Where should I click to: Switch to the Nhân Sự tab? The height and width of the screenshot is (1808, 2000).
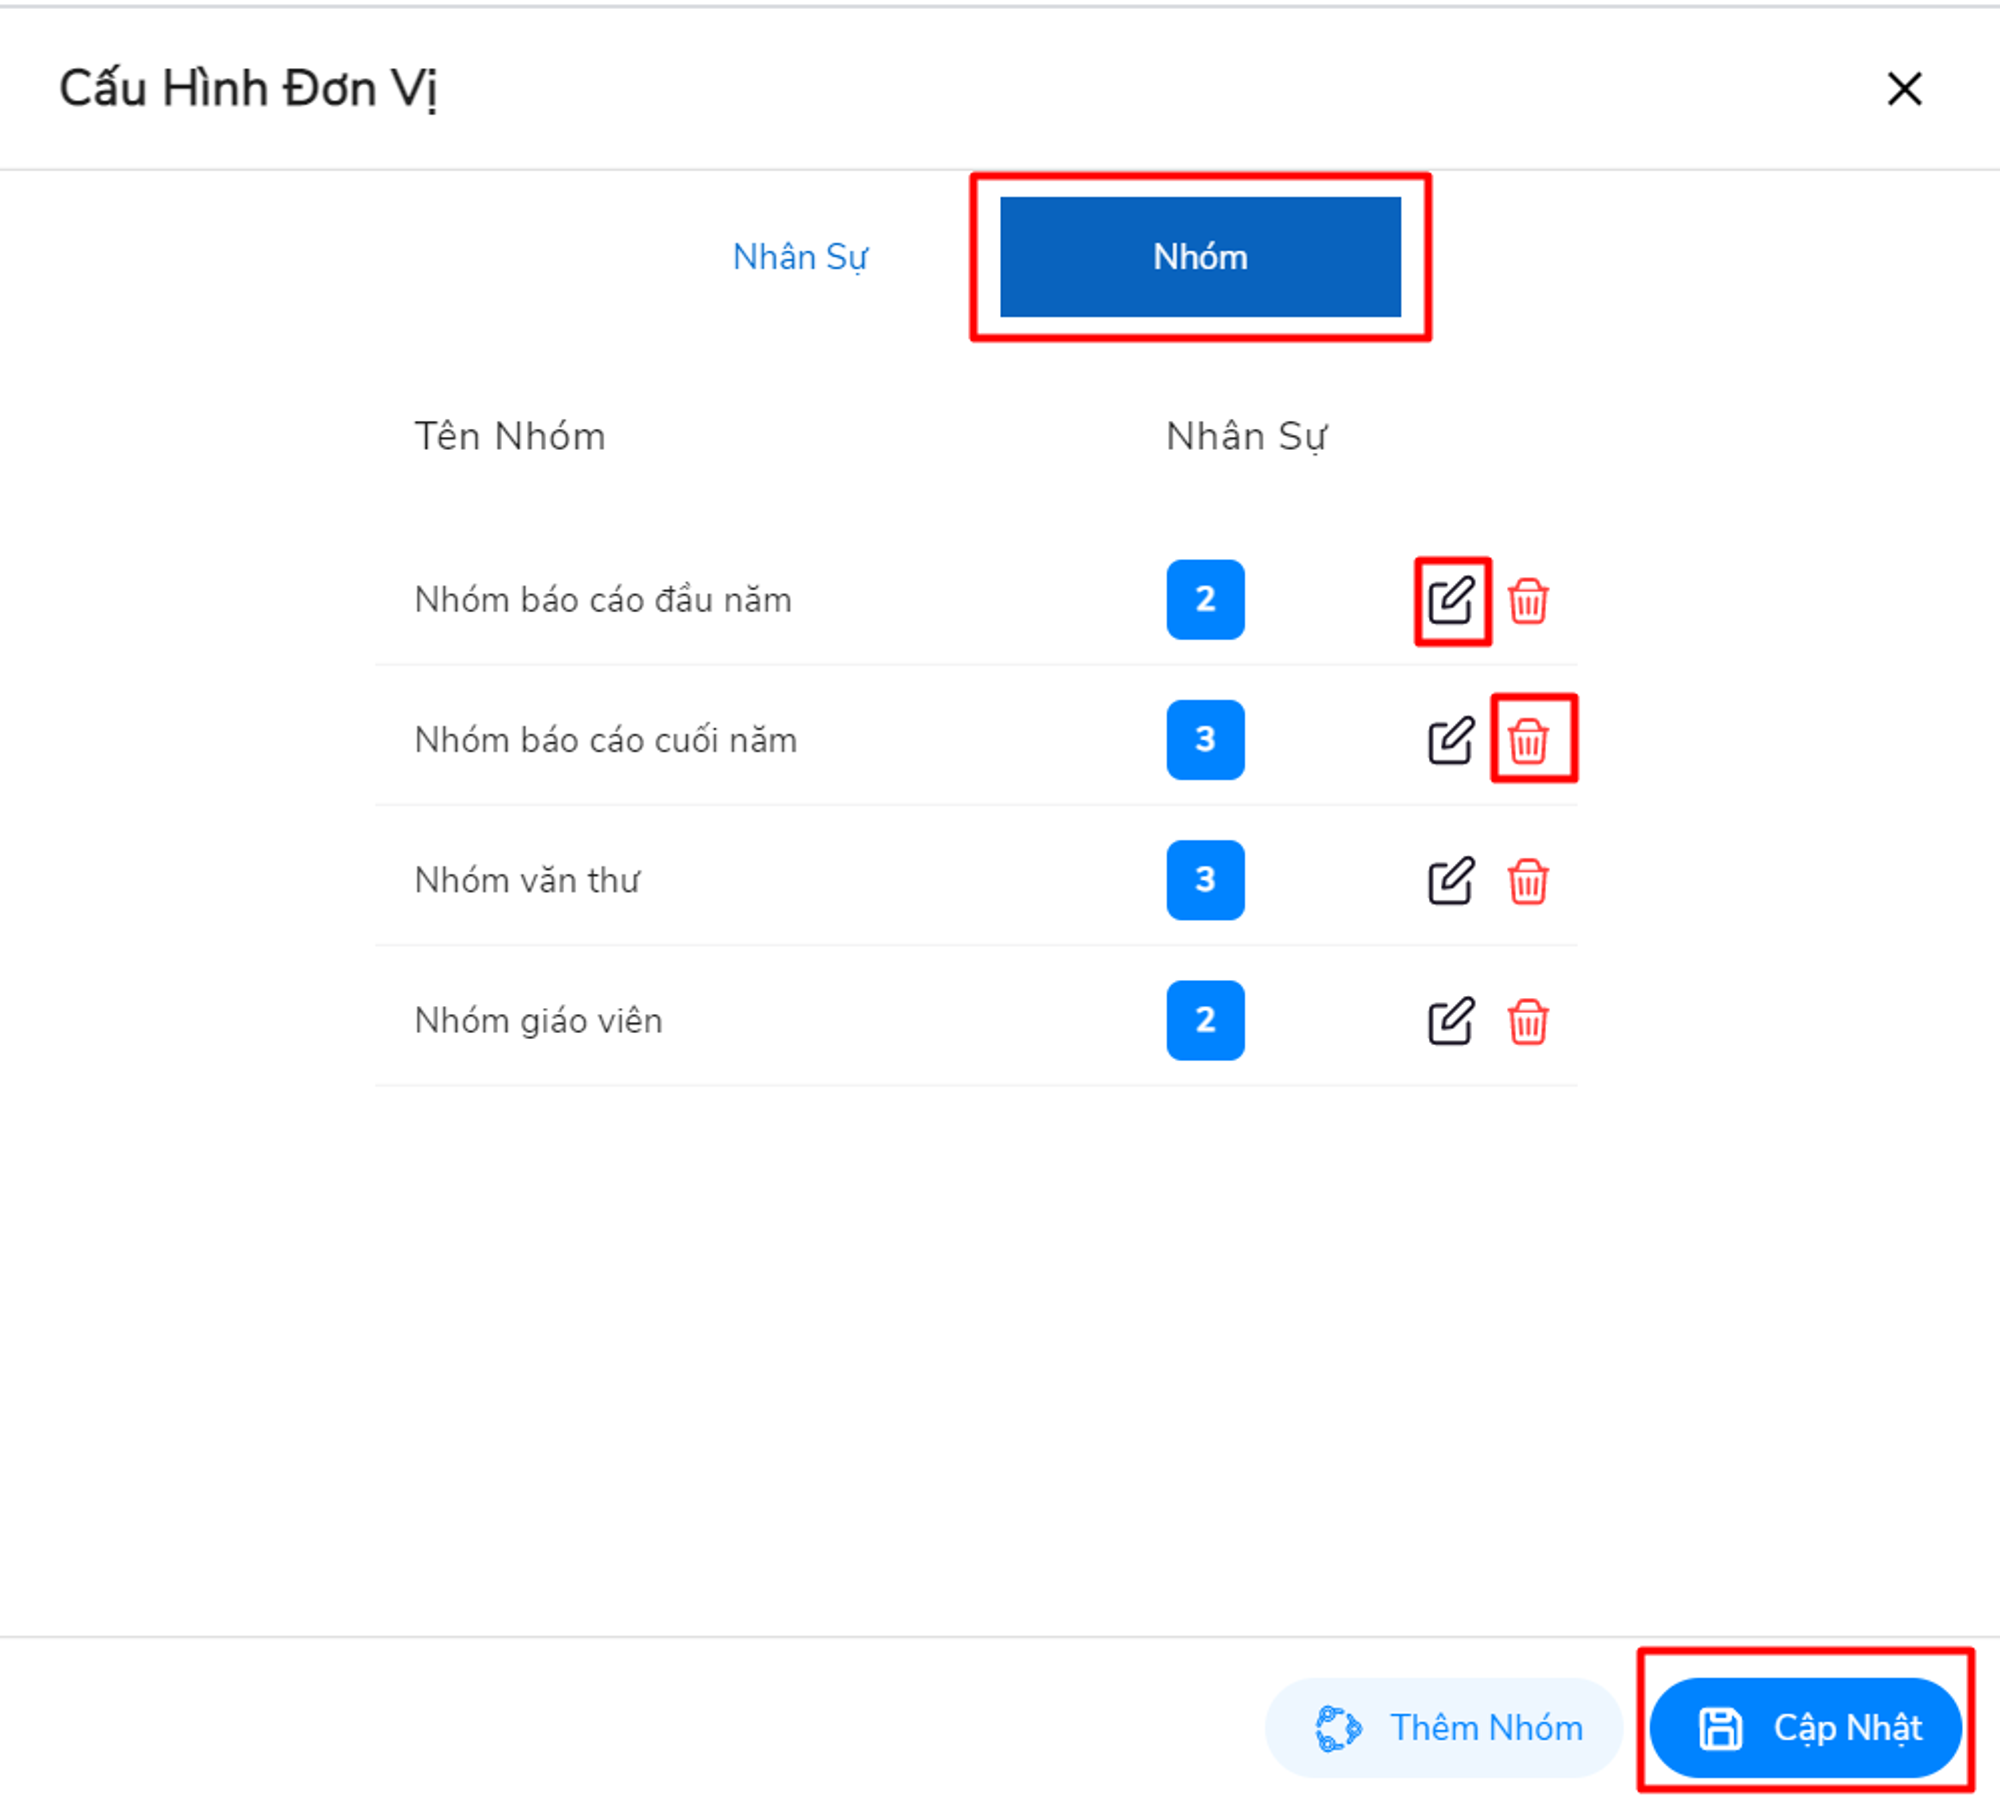click(800, 257)
